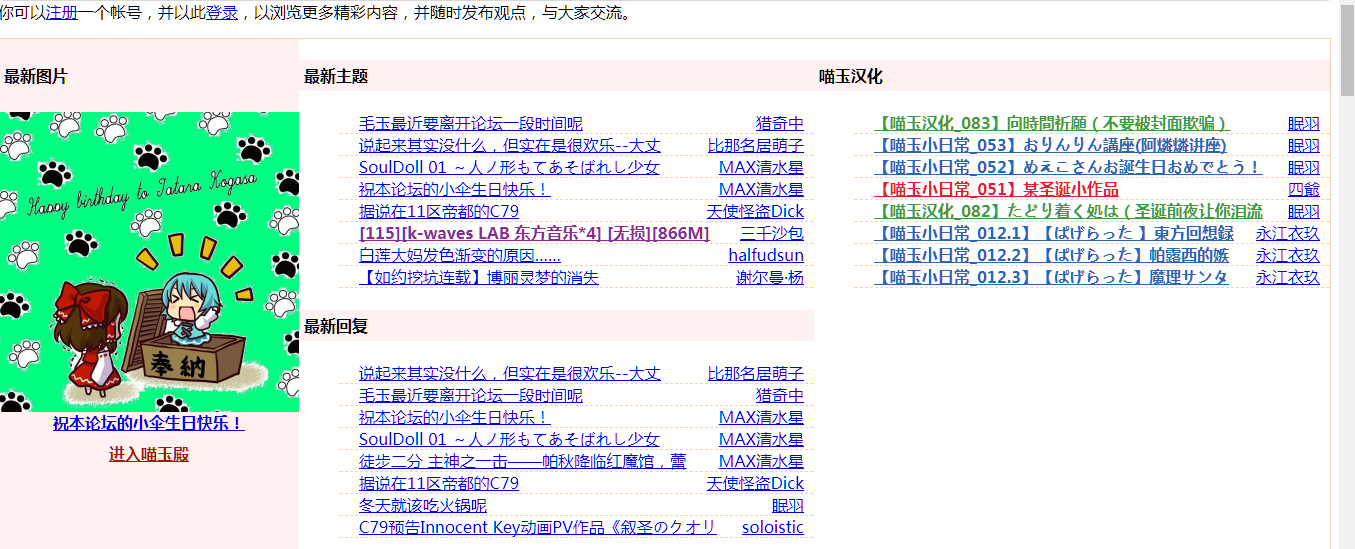Open the 登录 login link
The image size is (1355, 549).
pos(222,14)
